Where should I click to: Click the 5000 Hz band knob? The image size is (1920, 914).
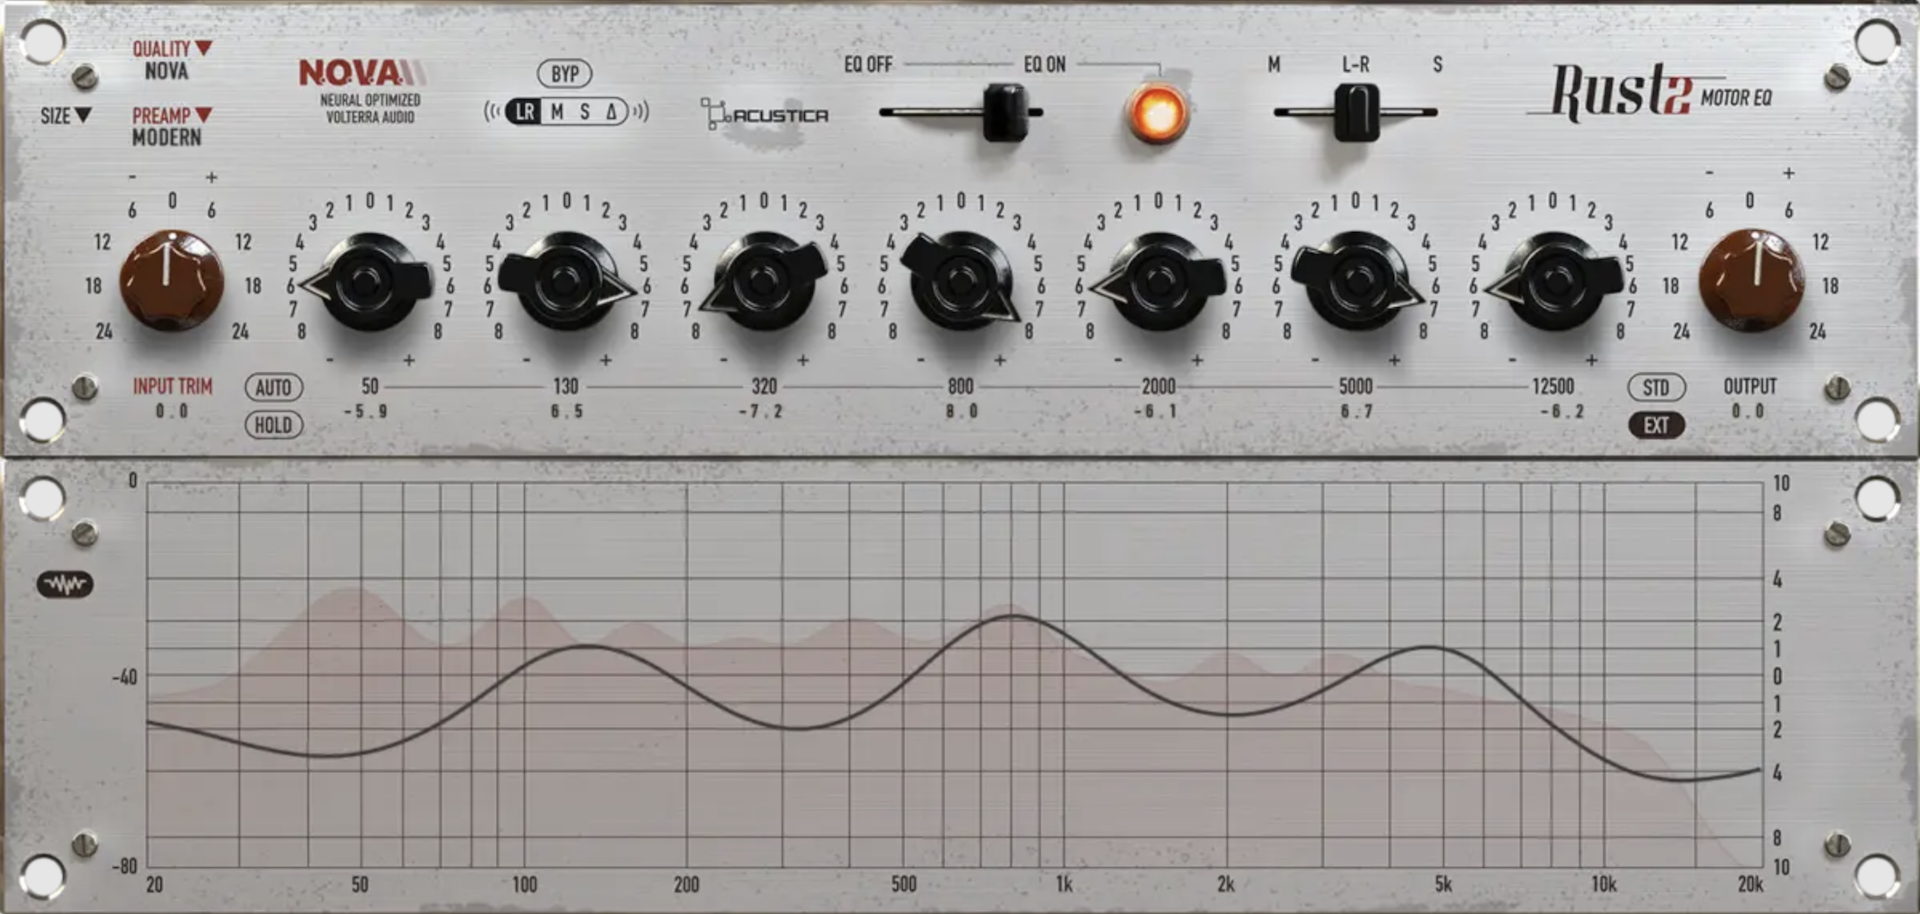tap(1356, 283)
